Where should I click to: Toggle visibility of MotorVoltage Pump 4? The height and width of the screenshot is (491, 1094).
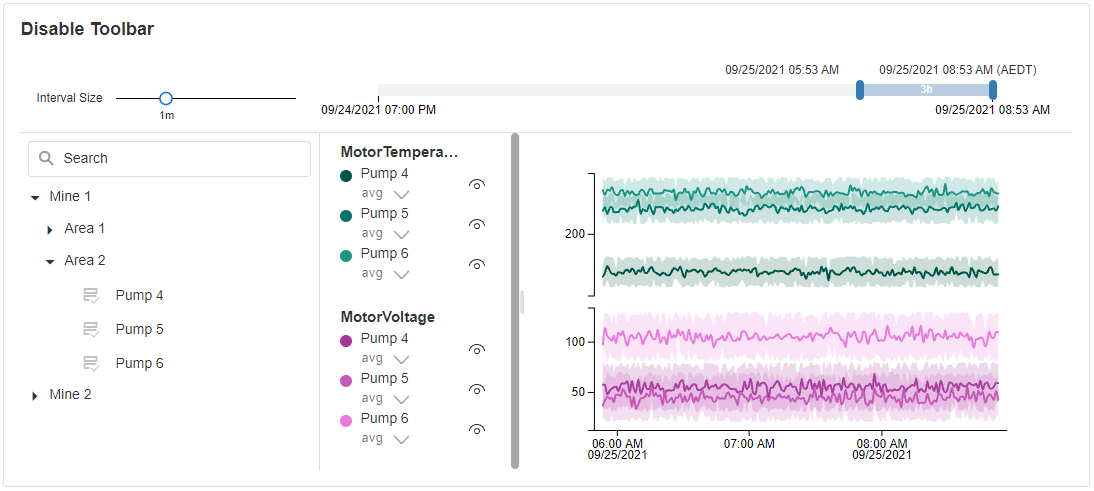coord(477,349)
